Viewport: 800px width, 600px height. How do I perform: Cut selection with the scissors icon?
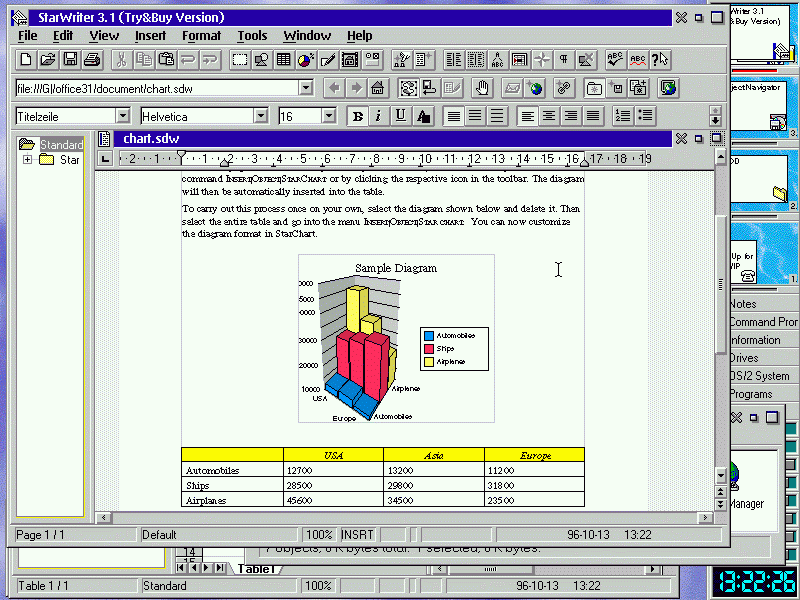(x=121, y=60)
